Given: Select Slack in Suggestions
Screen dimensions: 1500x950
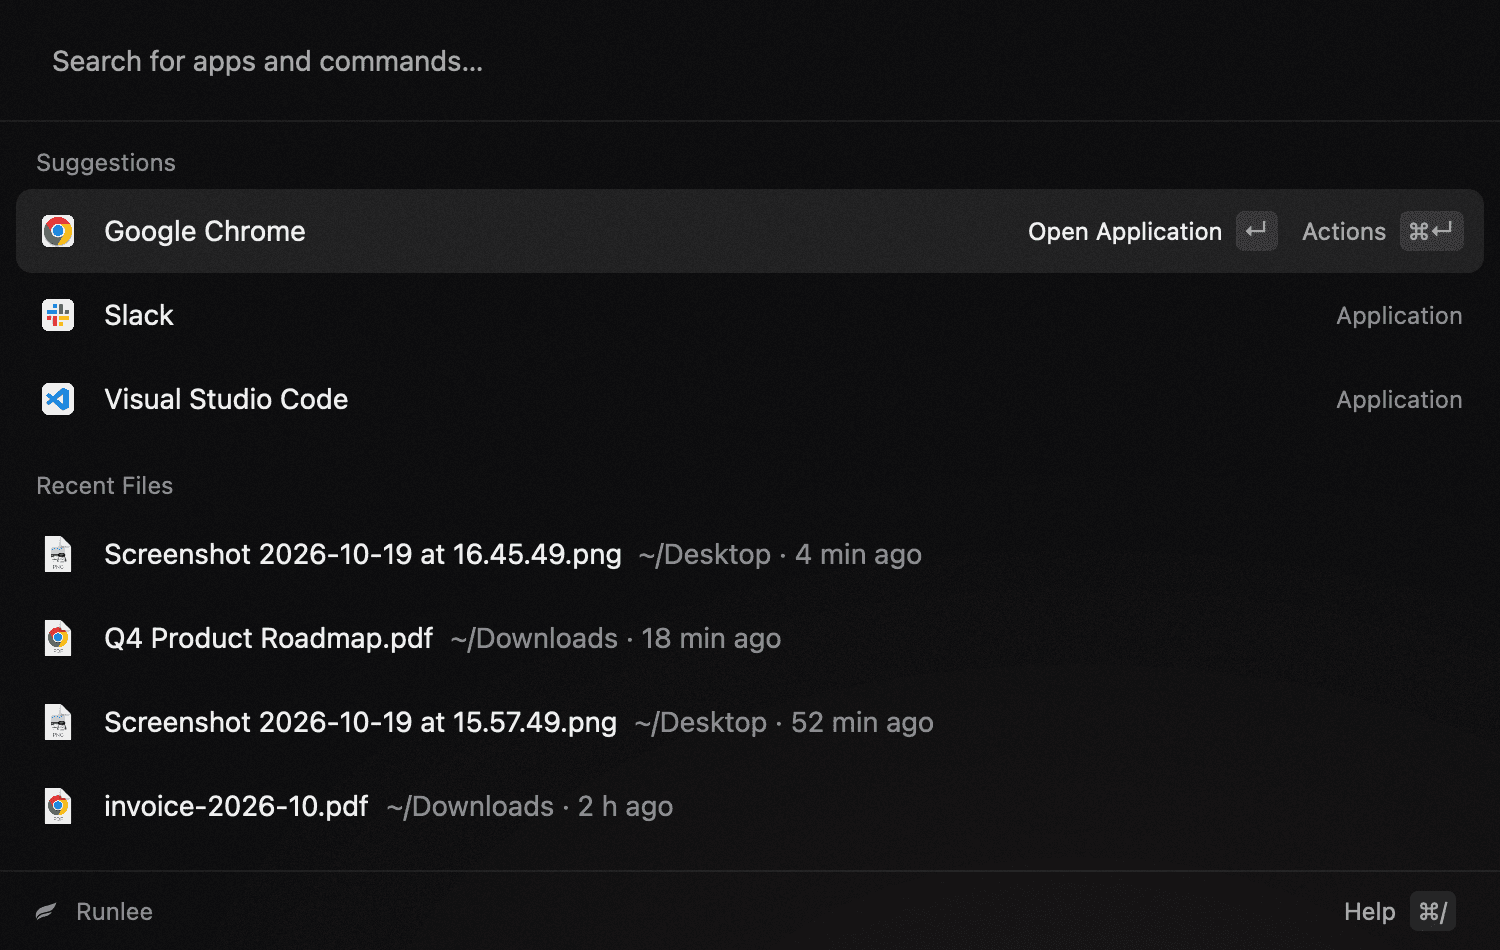Looking at the screenshot, I should click(x=750, y=315).
